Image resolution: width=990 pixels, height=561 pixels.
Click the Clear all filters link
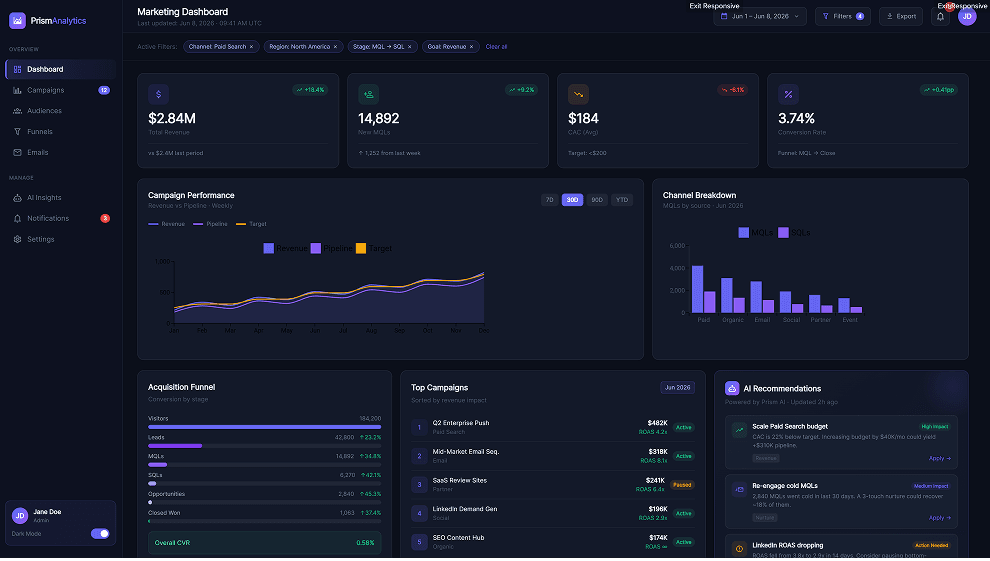tap(496, 47)
